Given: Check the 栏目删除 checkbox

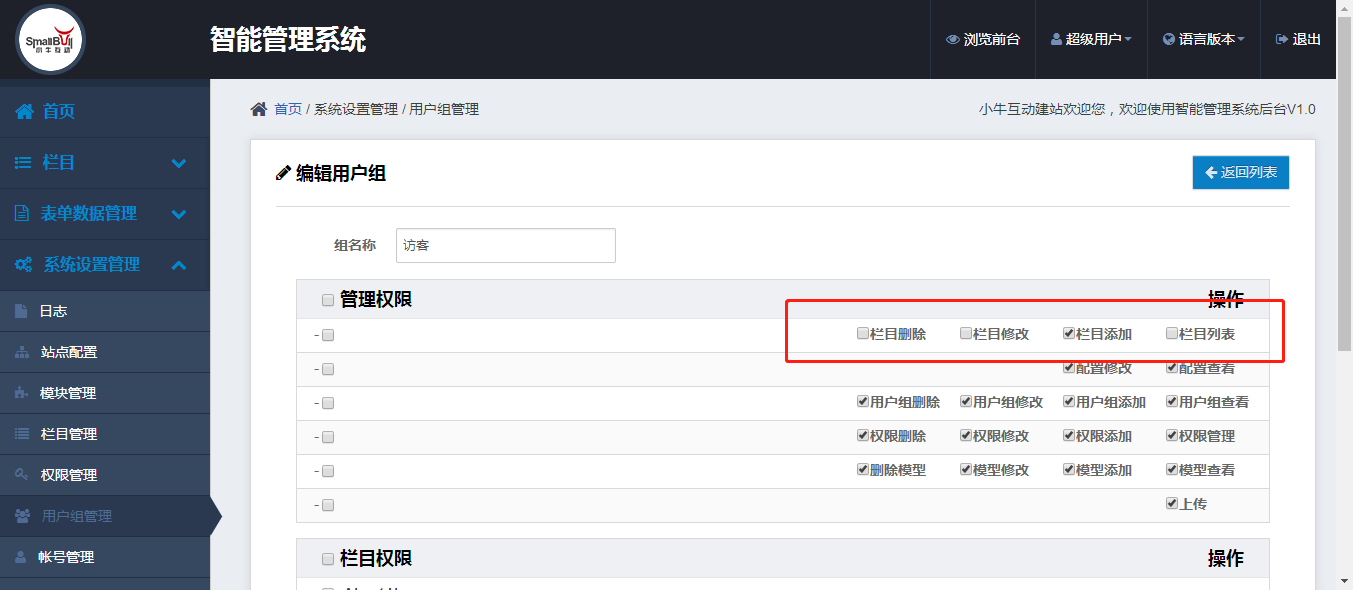Looking at the screenshot, I should (863, 333).
